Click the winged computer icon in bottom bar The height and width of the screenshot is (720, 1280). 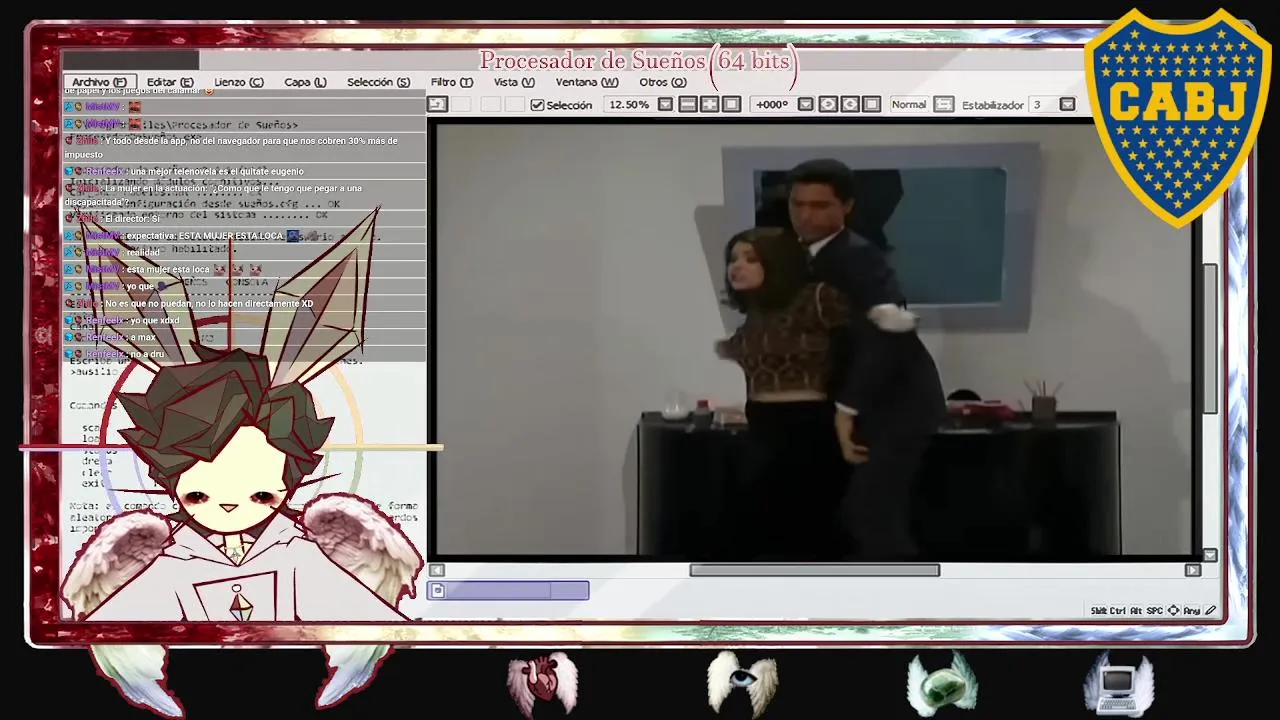[1120, 683]
